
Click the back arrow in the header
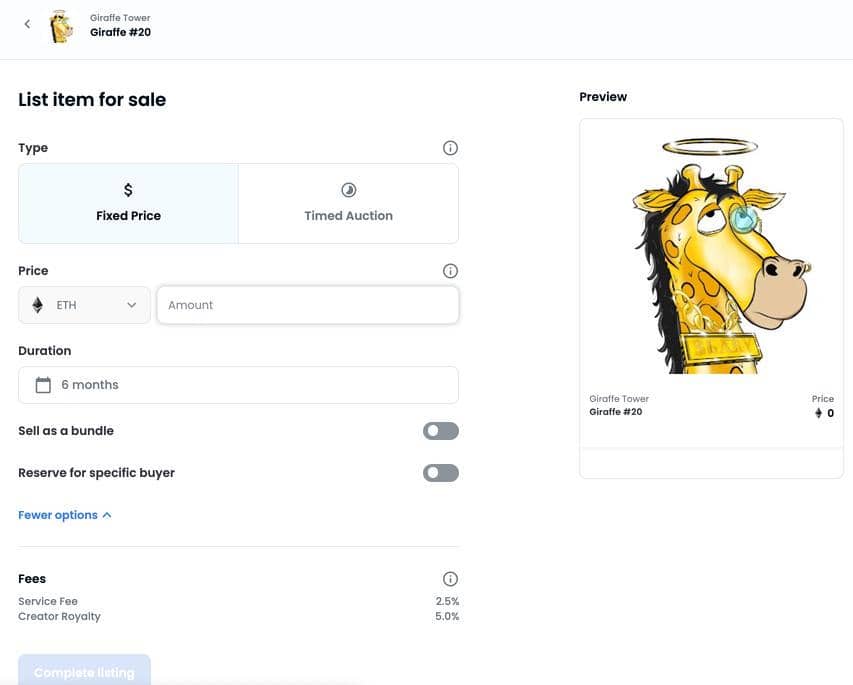[x=27, y=23]
